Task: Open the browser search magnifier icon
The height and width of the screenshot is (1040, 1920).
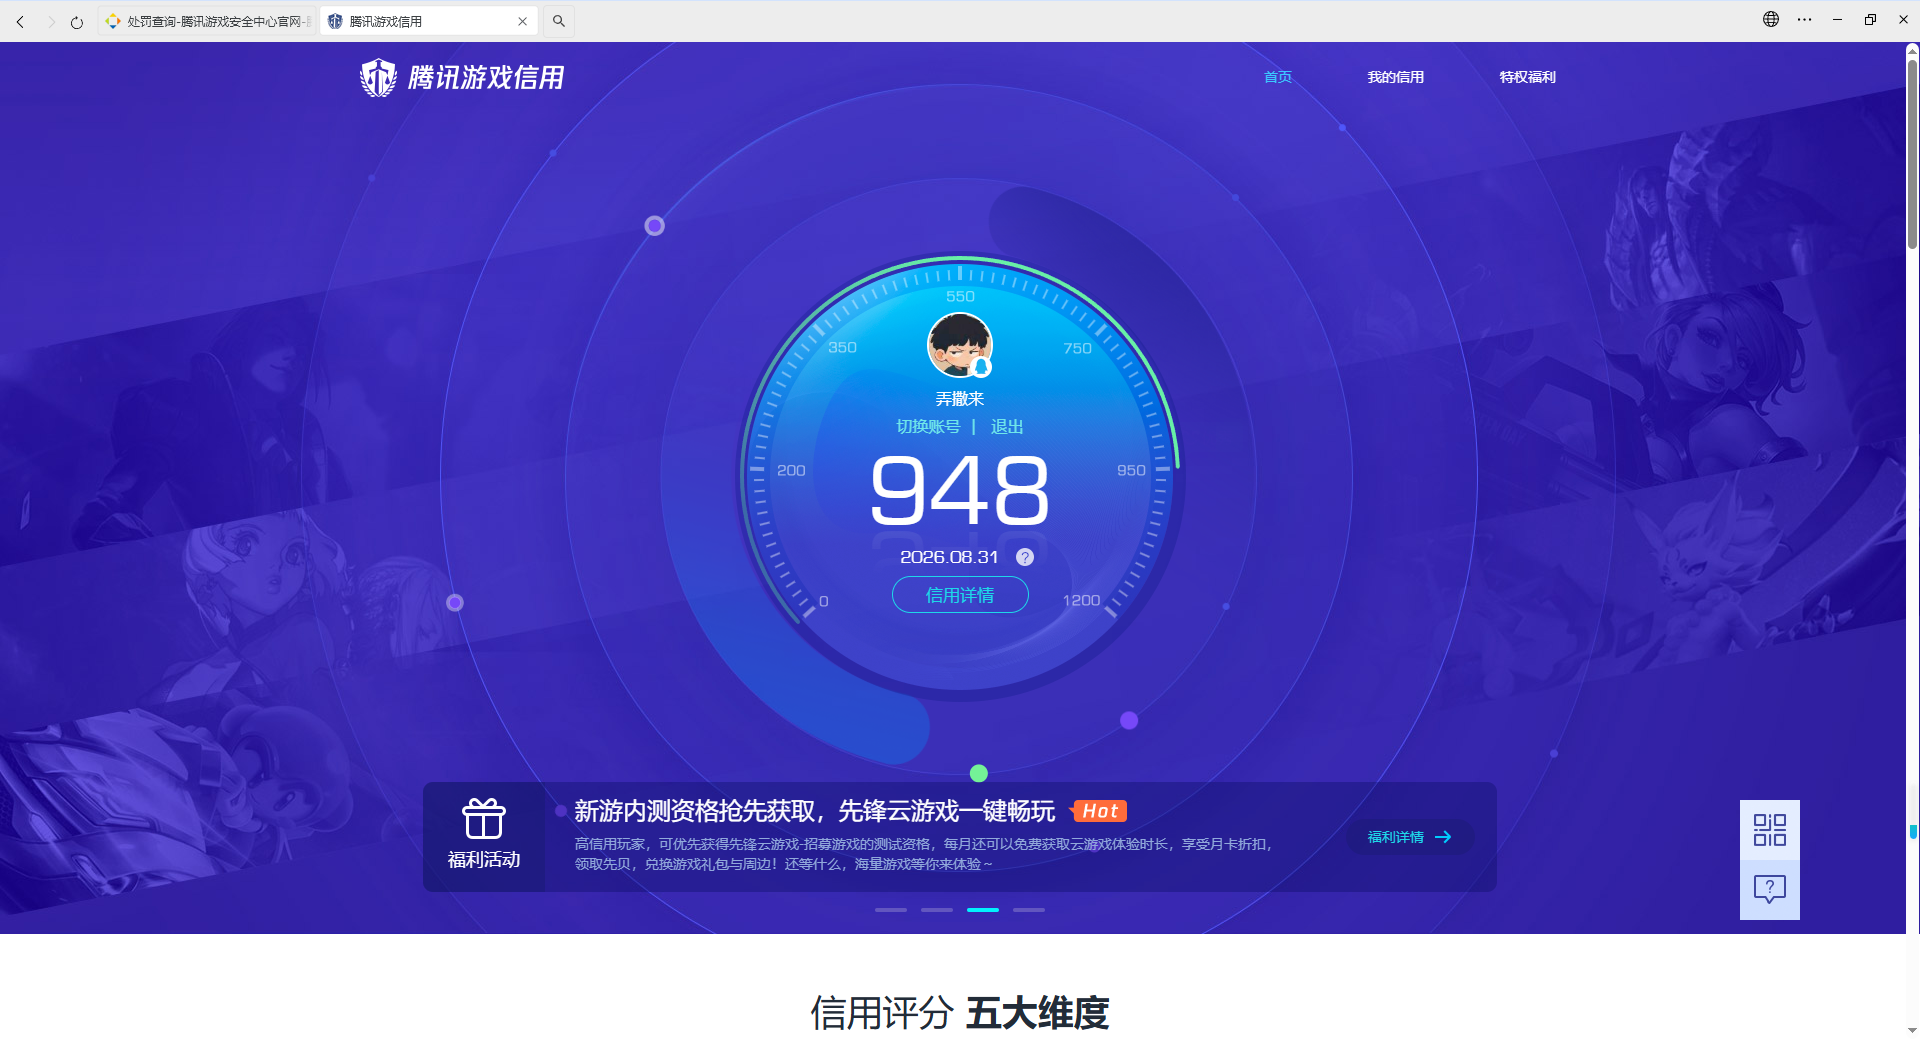Action: [x=559, y=21]
